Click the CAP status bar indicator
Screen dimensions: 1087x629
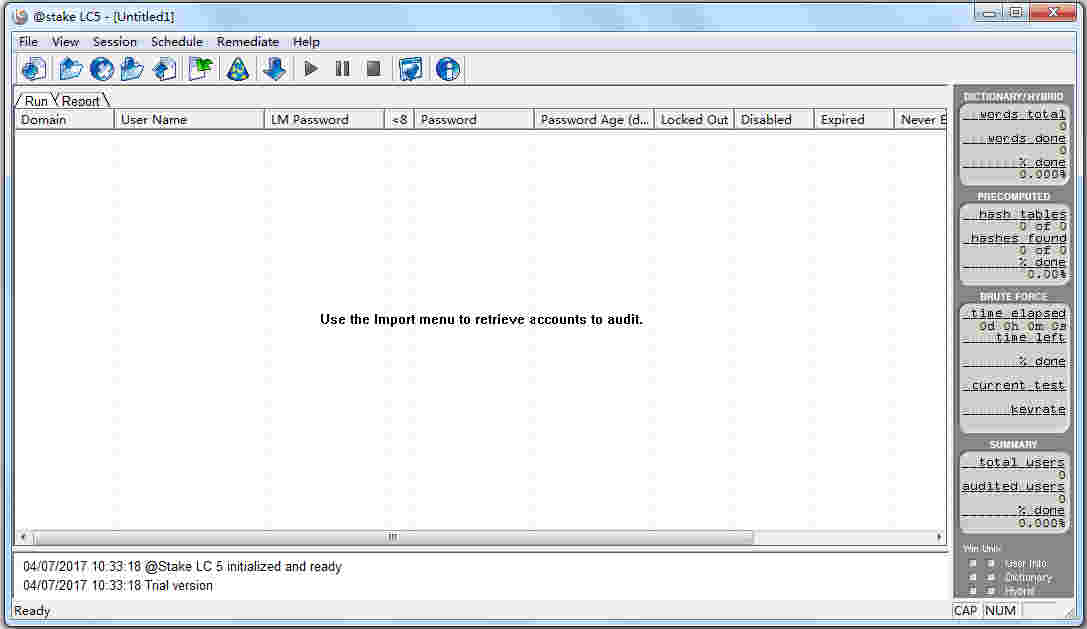[965, 611]
